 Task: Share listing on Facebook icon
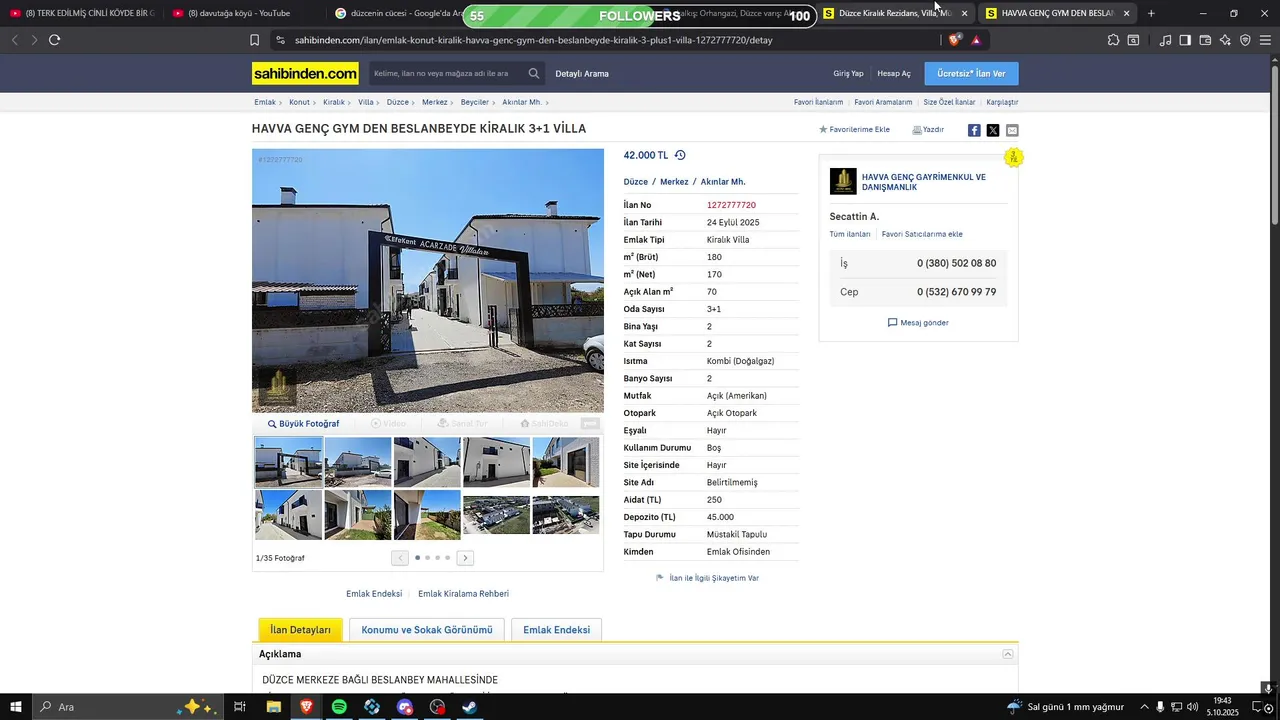click(974, 130)
